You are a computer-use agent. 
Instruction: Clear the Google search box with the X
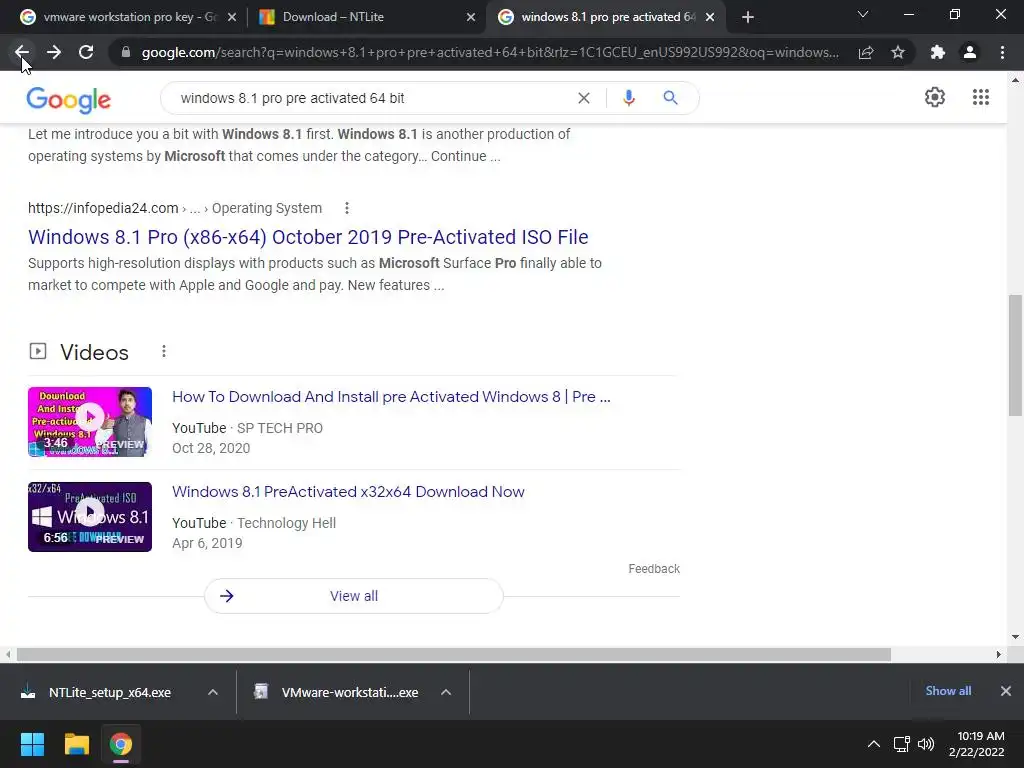(584, 98)
